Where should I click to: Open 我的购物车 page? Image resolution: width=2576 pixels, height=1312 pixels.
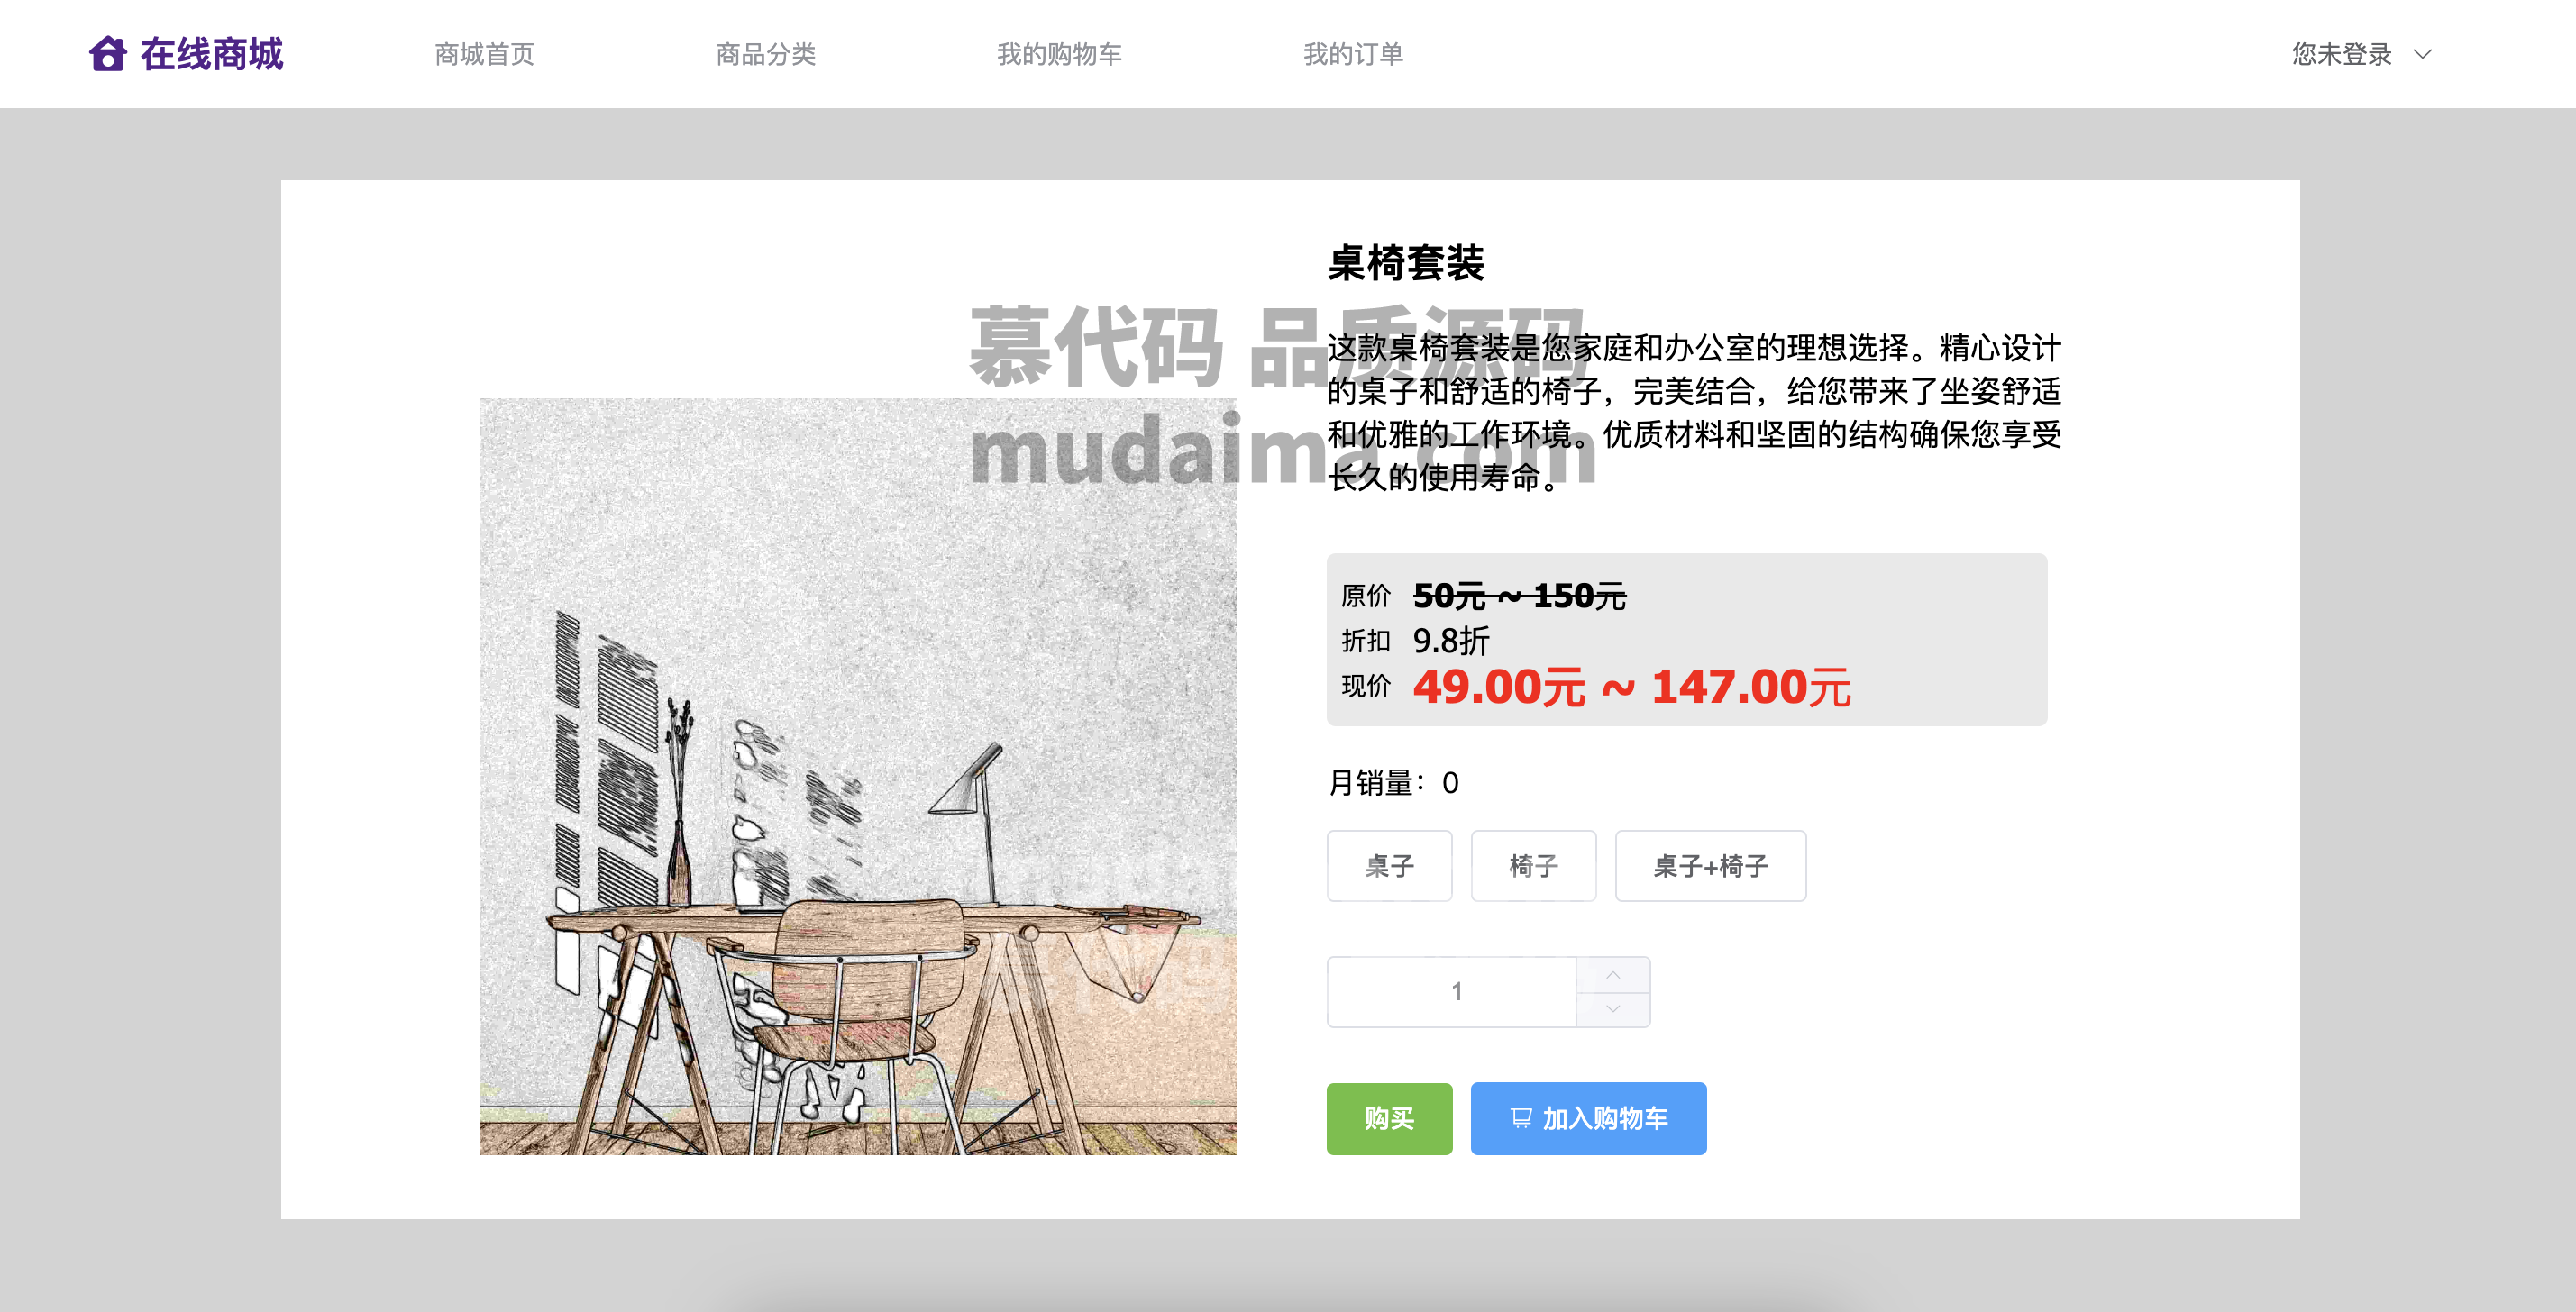[x=1059, y=54]
